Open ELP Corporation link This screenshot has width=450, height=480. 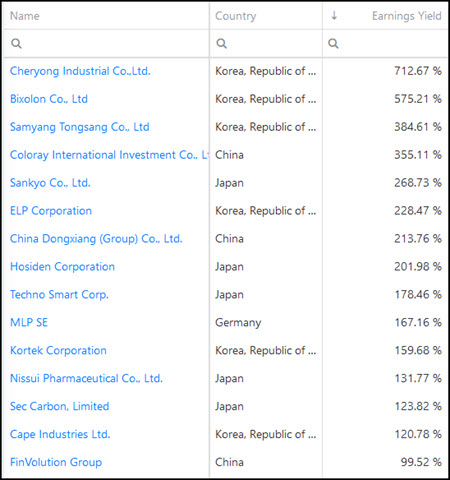pyautogui.click(x=51, y=211)
